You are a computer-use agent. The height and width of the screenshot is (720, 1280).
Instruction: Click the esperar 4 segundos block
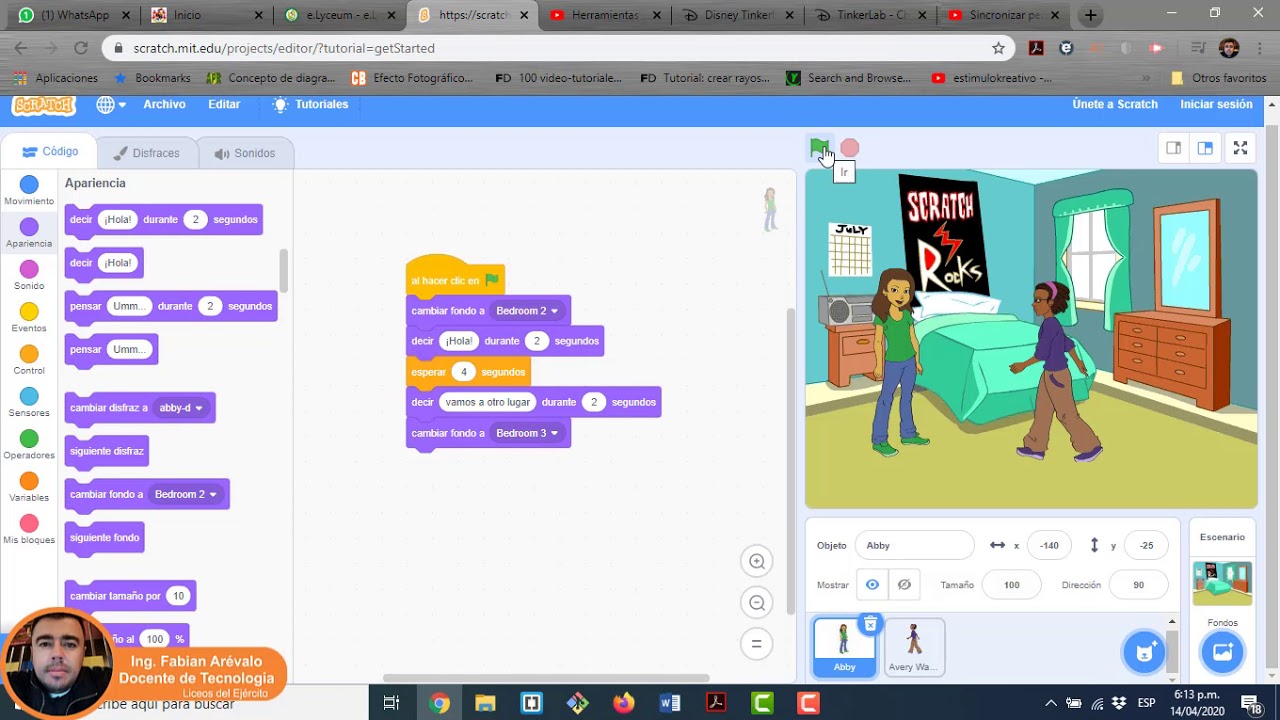(x=468, y=372)
